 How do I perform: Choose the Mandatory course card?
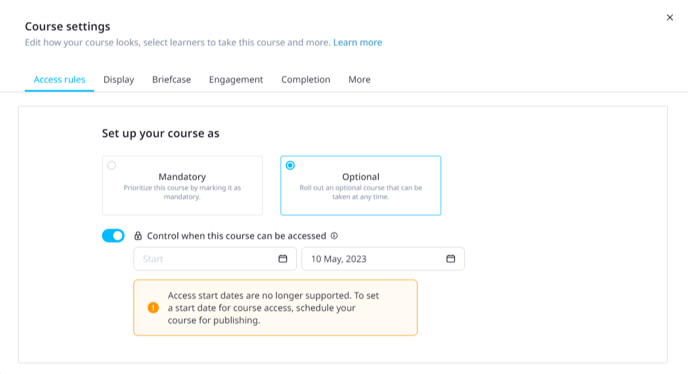click(182, 185)
